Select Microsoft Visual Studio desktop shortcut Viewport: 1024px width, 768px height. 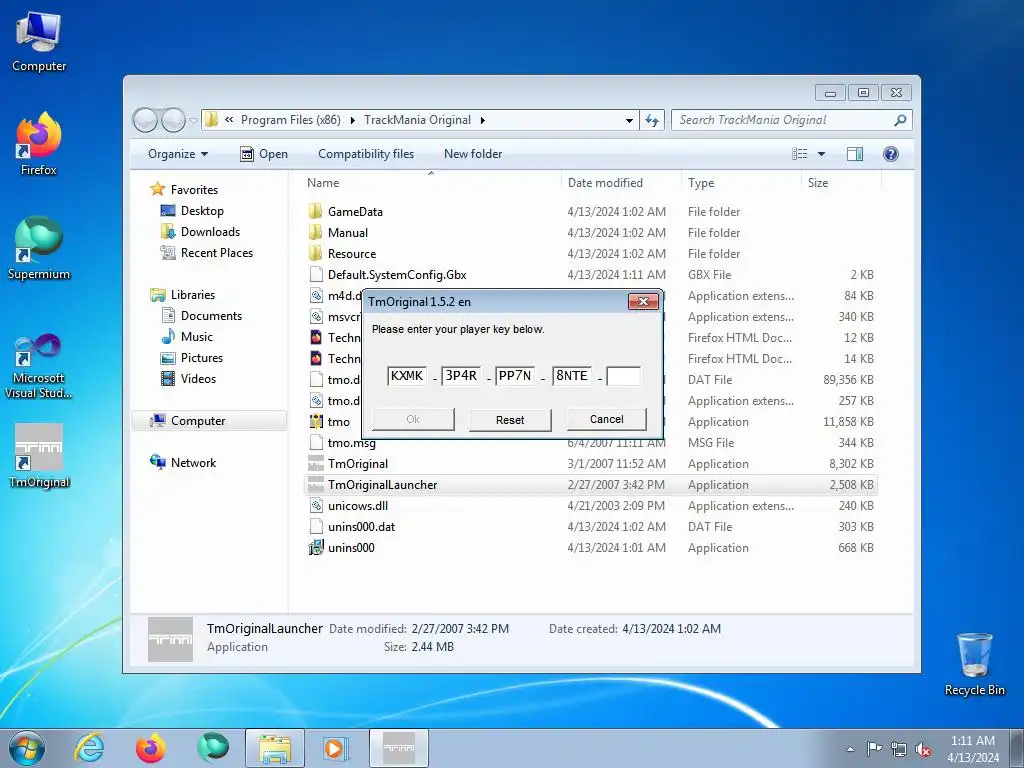[x=39, y=364]
